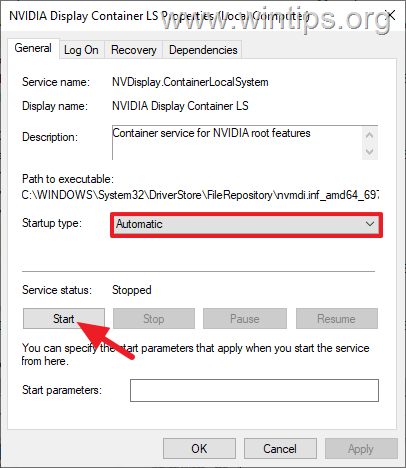Click the Apply button
Screen dimensions: 406x468
(361, 449)
